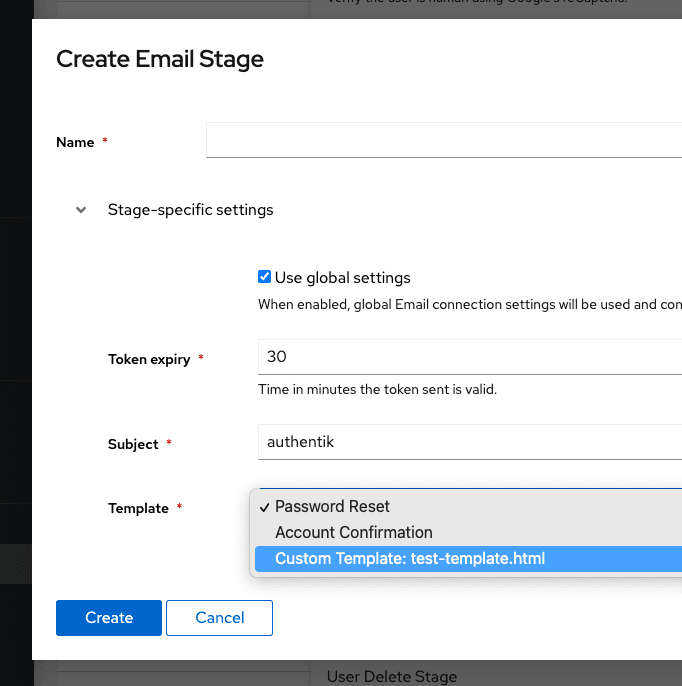
Task: Select Custom Template: test-template.html option
Action: 410,558
